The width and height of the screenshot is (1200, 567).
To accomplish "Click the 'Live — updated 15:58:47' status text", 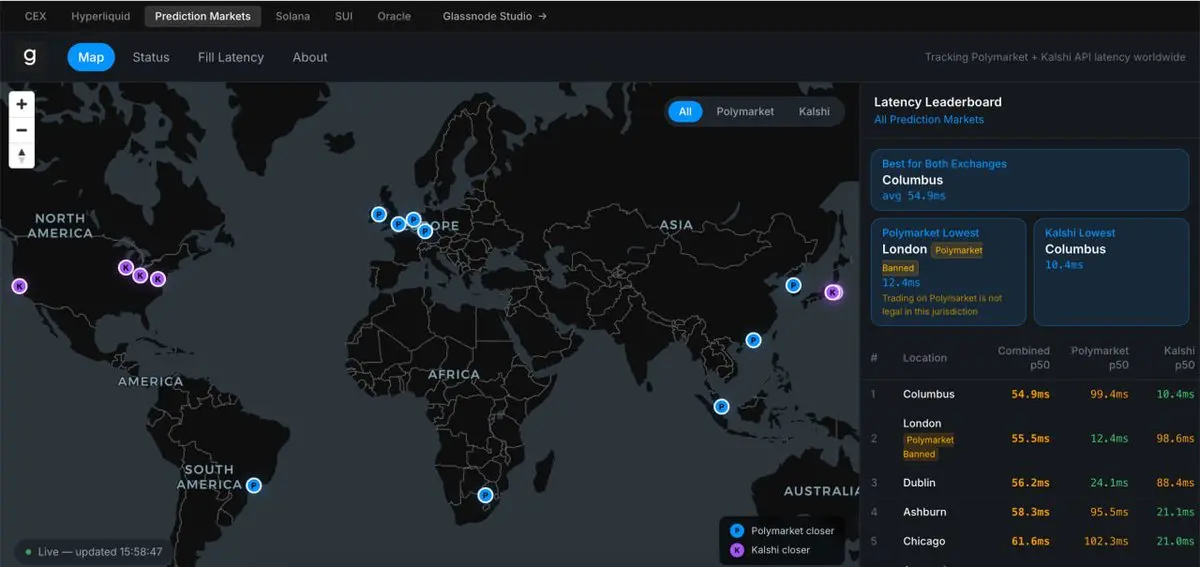I will (100, 551).
